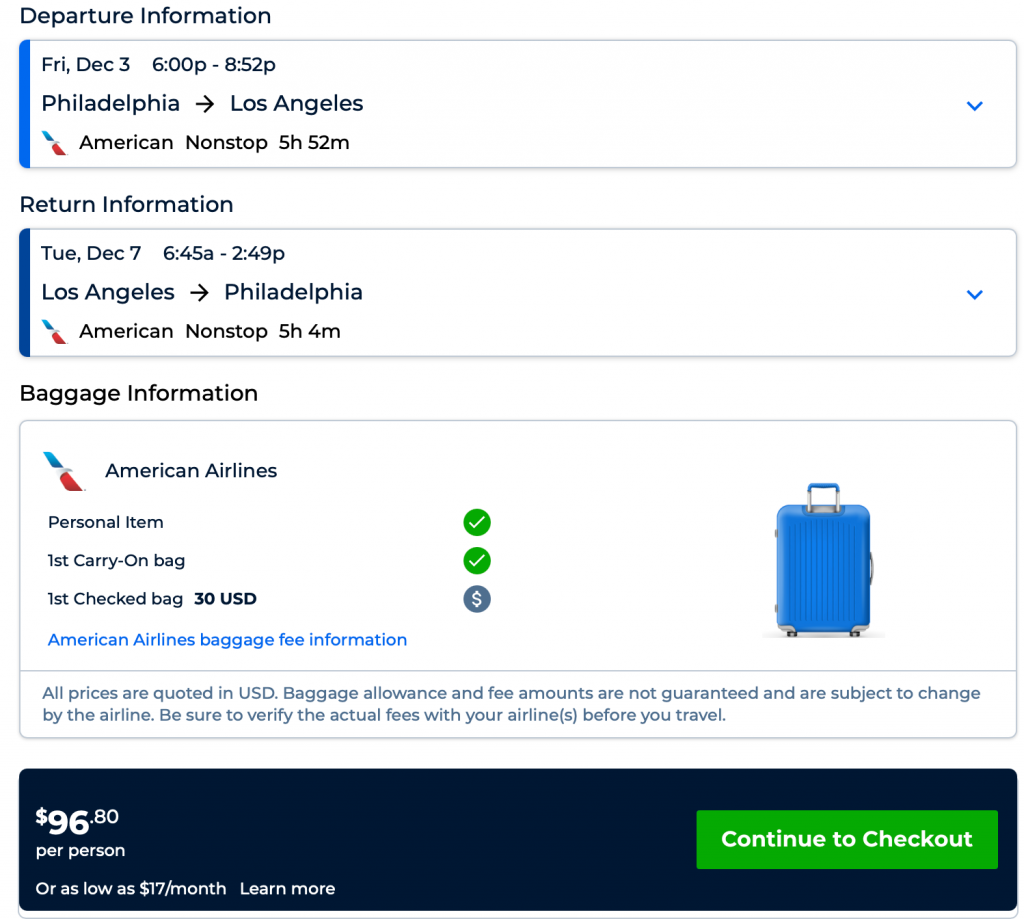This screenshot has height=919, width=1024.
Task: Click Los Angeles to Philadelphia route text
Action: (x=202, y=293)
